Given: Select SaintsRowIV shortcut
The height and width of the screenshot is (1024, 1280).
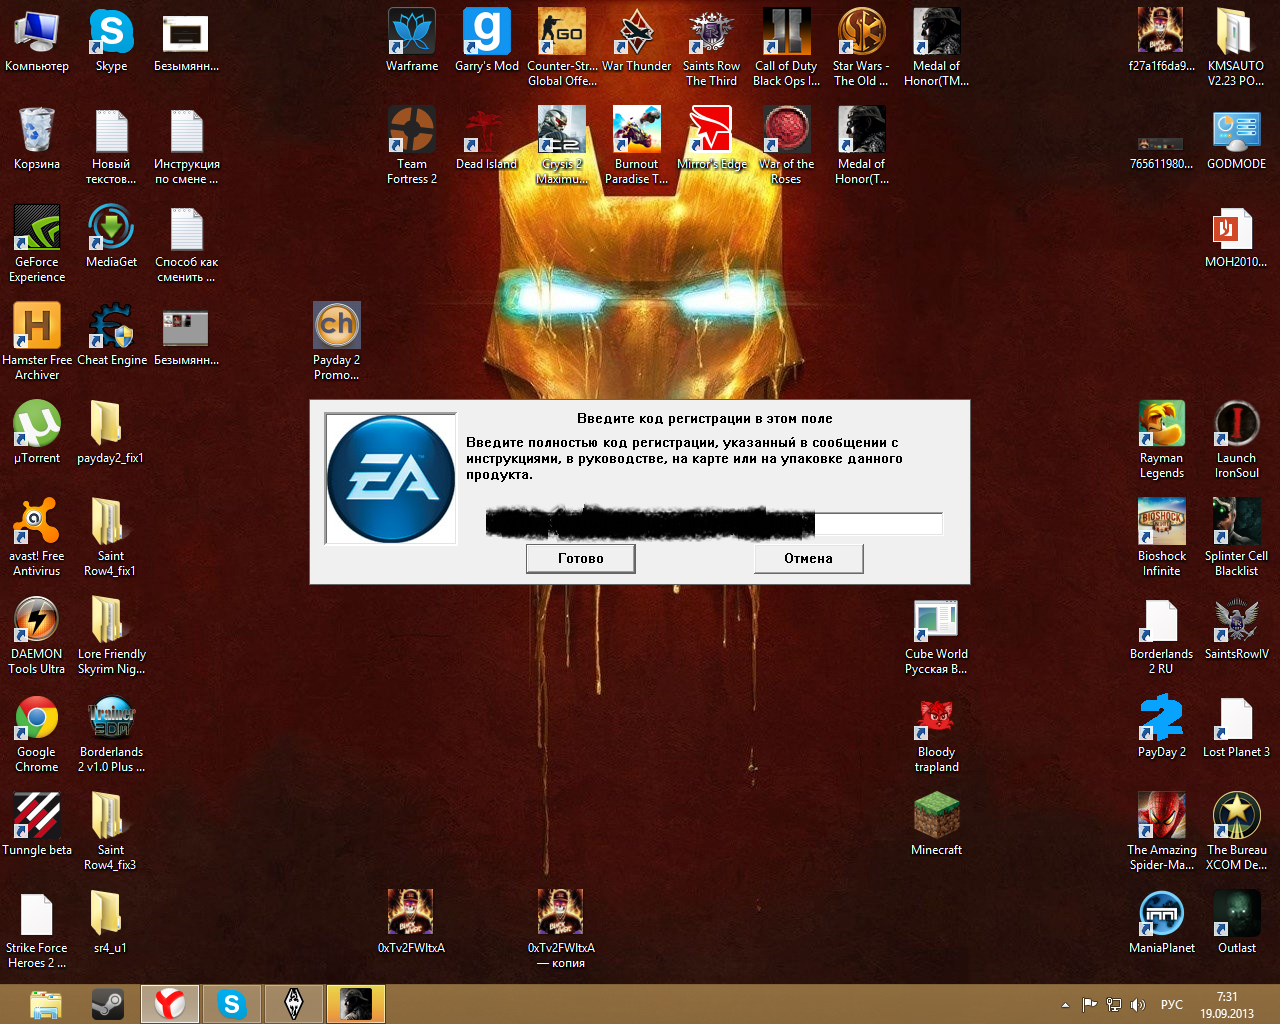Looking at the screenshot, I should coord(1236,629).
